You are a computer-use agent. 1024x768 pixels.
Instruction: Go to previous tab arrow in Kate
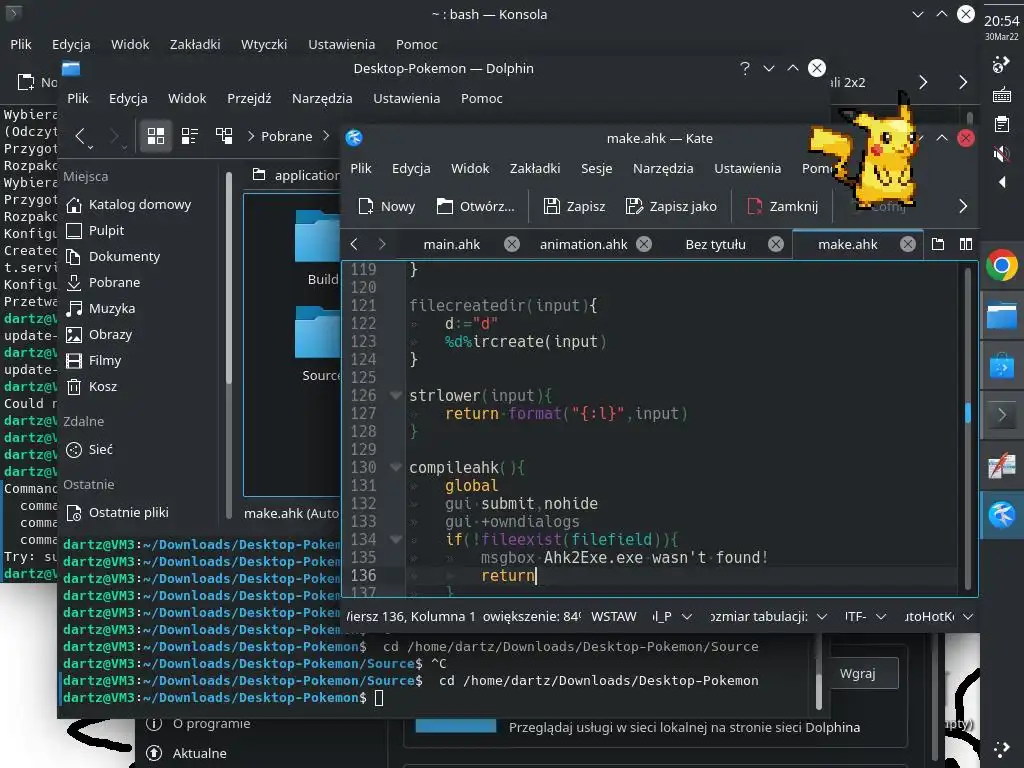pos(354,244)
